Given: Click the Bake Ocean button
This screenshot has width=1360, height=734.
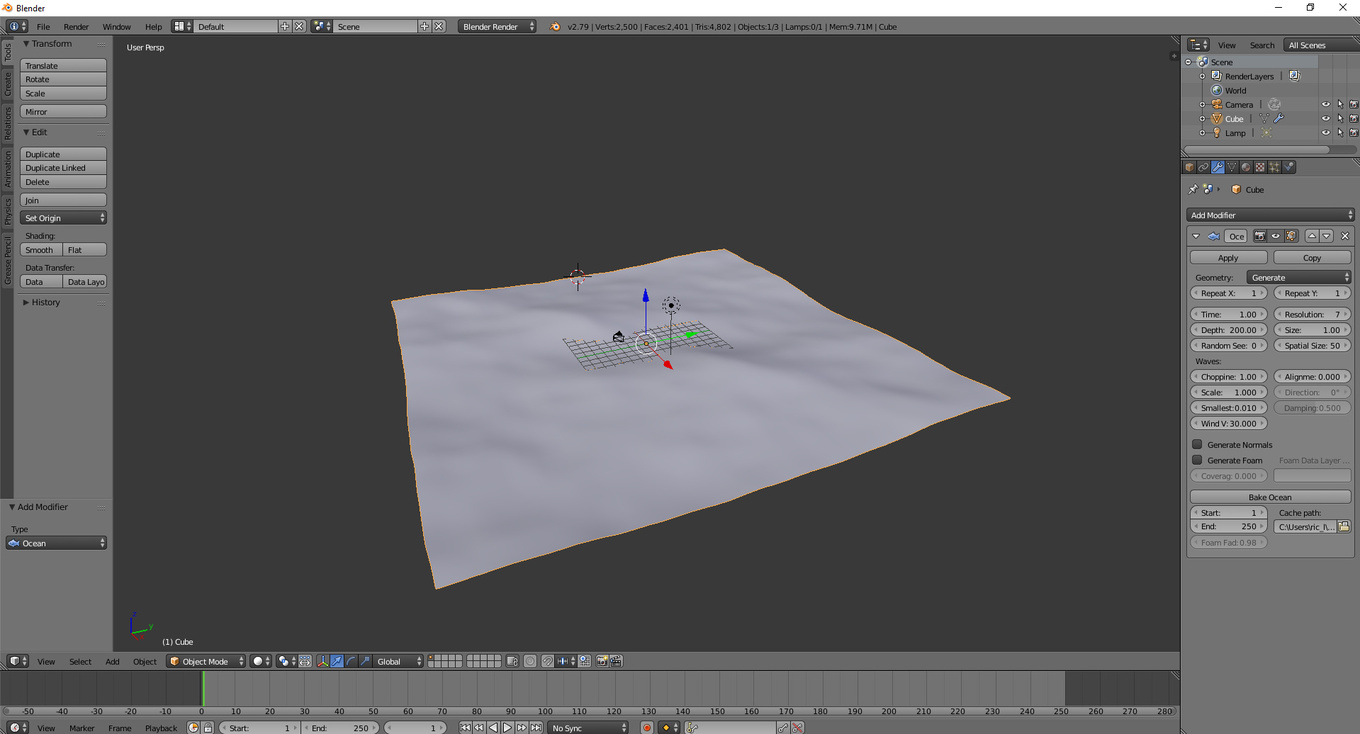Looking at the screenshot, I should pos(1270,497).
